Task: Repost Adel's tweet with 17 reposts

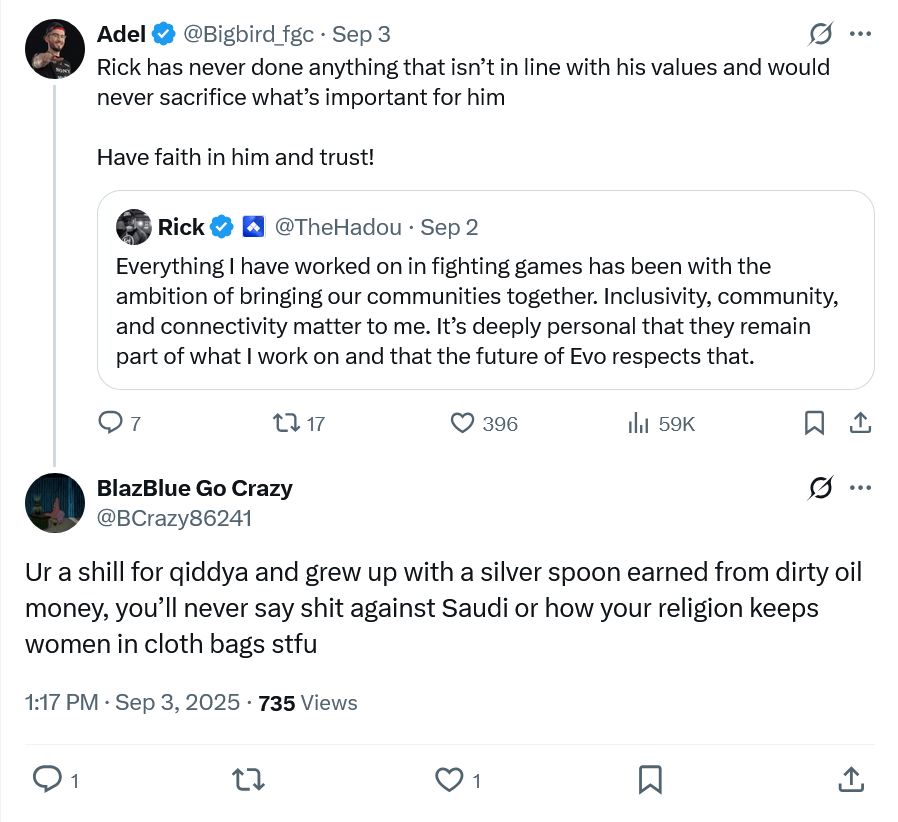Action: pyautogui.click(x=285, y=423)
